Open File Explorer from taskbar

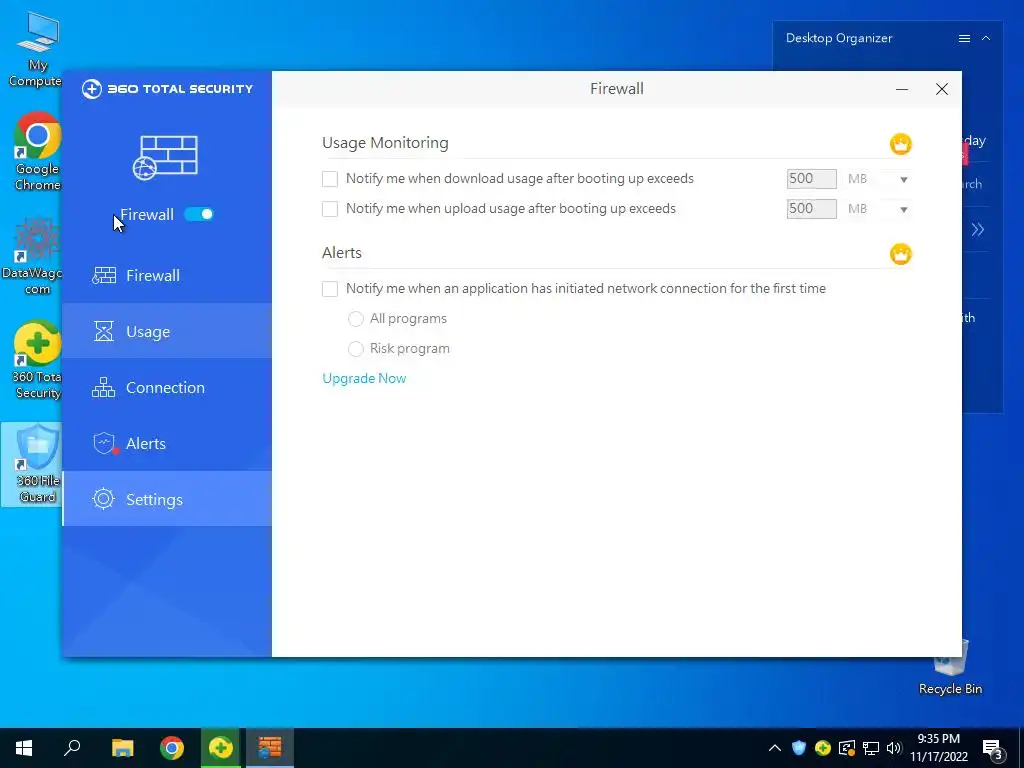[x=122, y=748]
